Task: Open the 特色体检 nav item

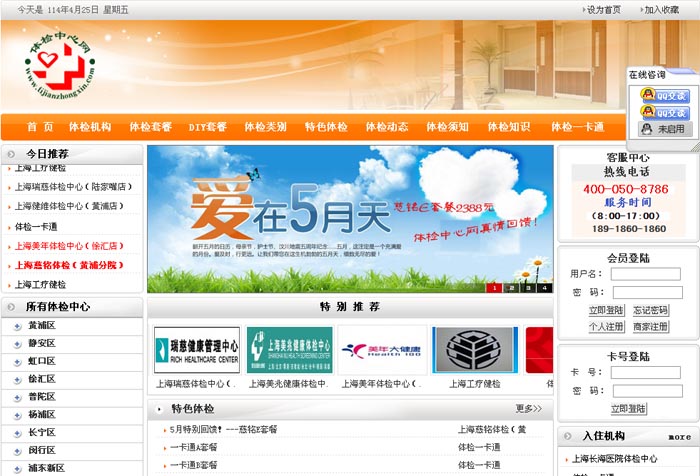Action: point(326,127)
